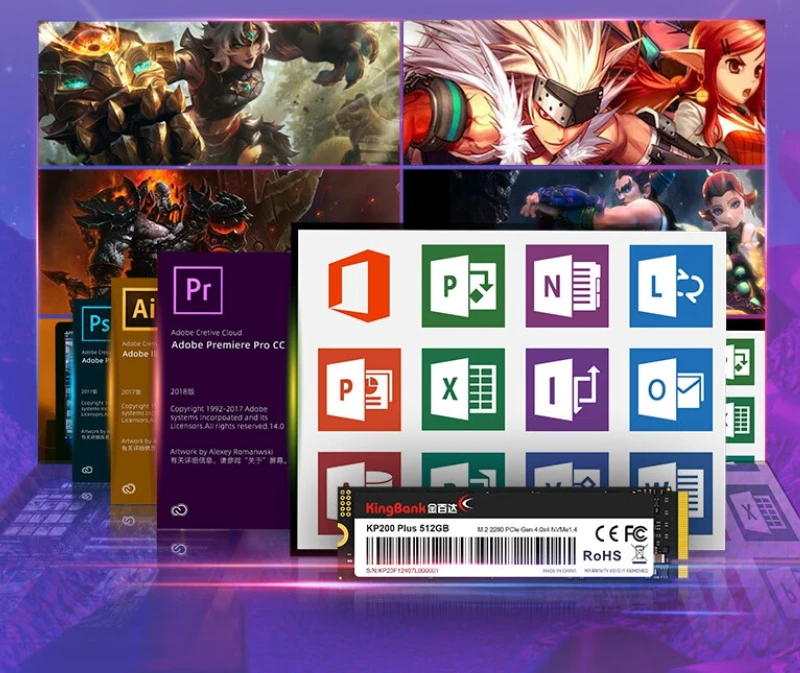
Task: Click Creative Cloud icon on the Illustrator splash
Action: coord(129,489)
